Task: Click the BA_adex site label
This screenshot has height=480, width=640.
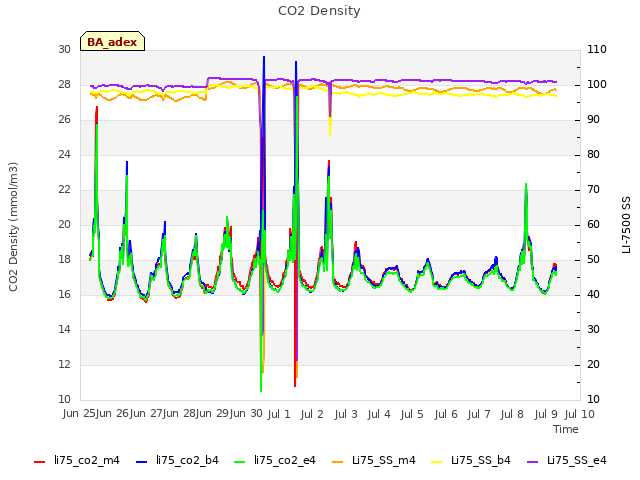Action: click(x=112, y=42)
